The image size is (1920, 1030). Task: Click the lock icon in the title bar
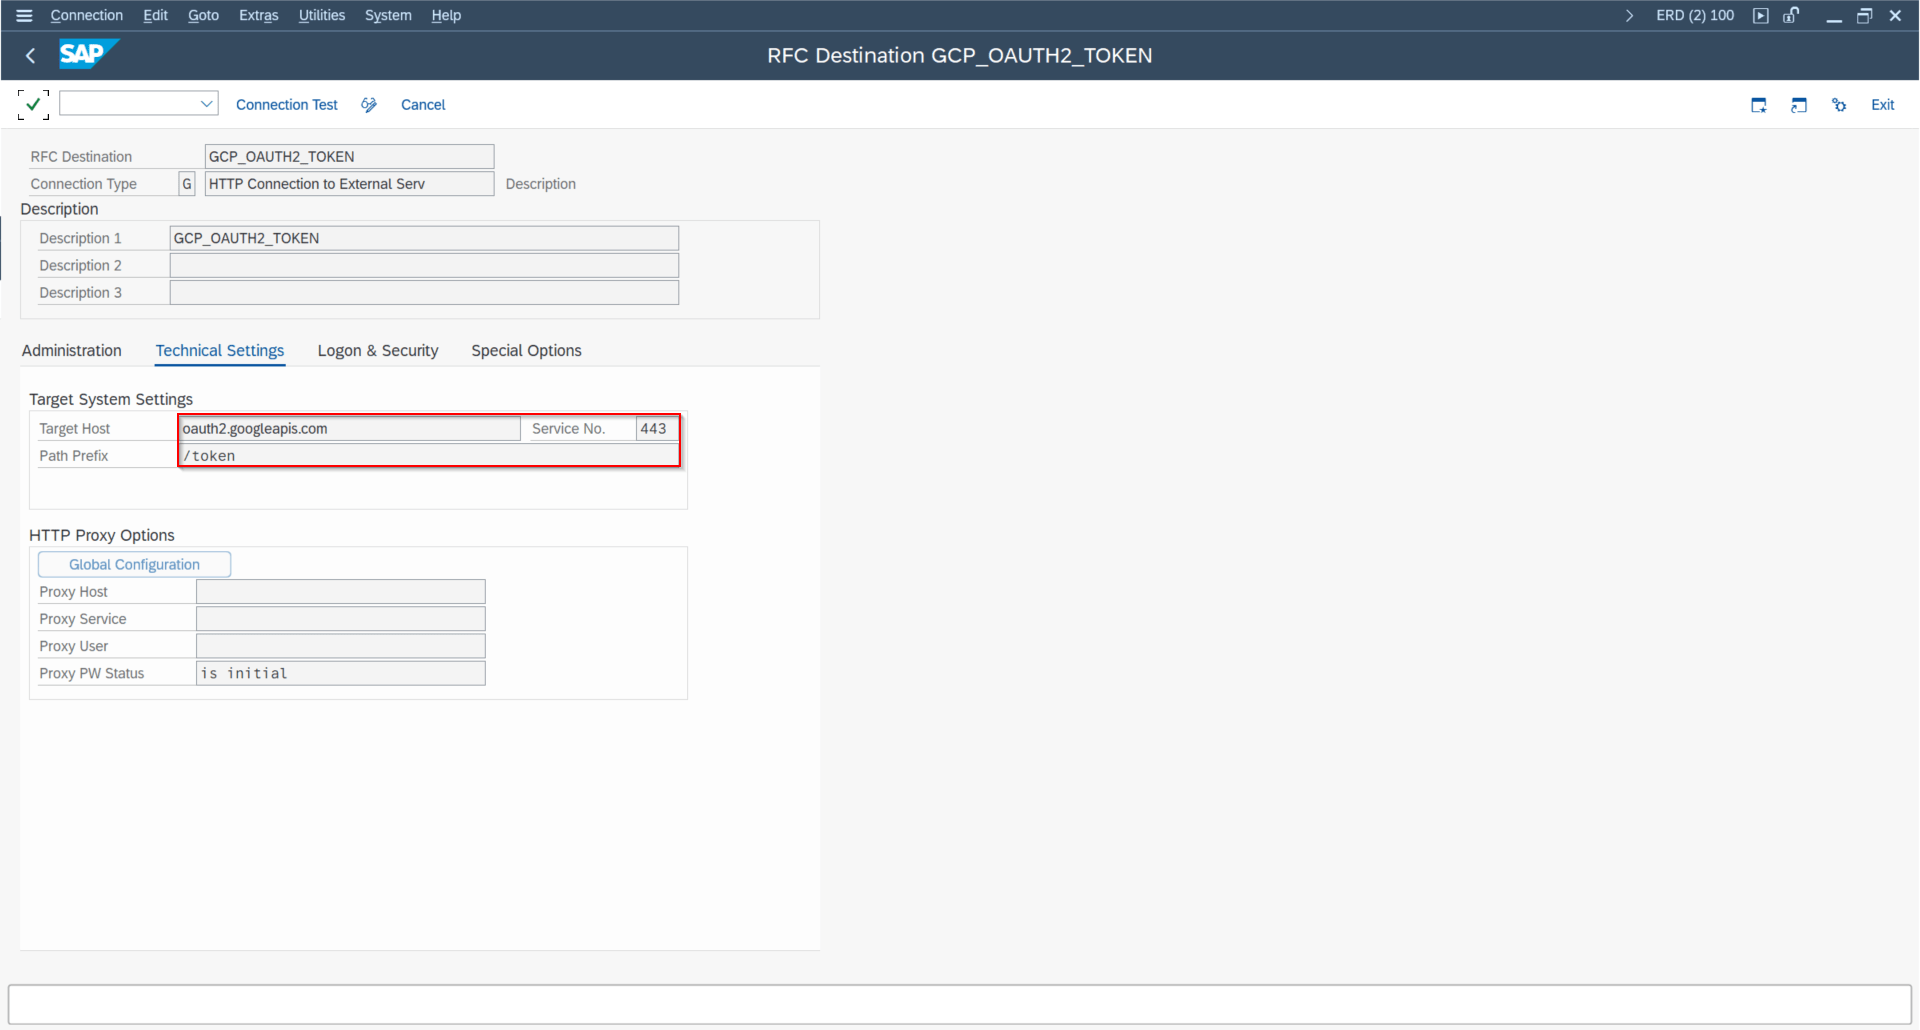[x=1791, y=15]
